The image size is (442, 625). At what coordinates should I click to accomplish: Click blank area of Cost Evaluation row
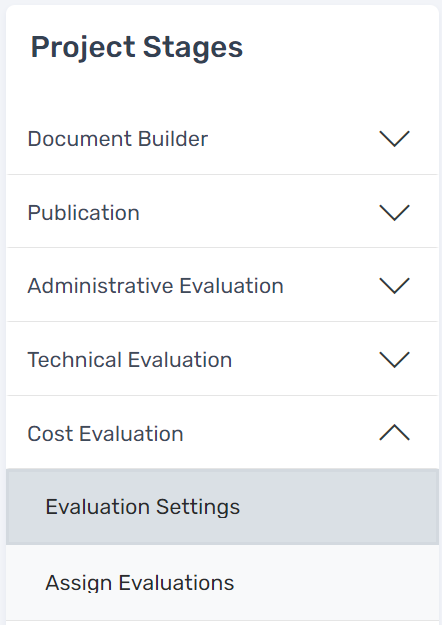pos(281,433)
